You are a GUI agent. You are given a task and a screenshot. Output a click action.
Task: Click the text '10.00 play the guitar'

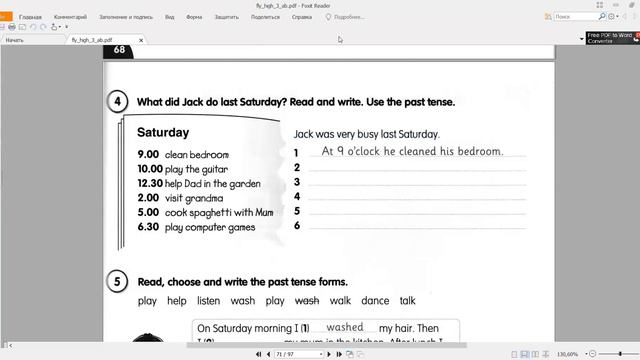(182, 169)
